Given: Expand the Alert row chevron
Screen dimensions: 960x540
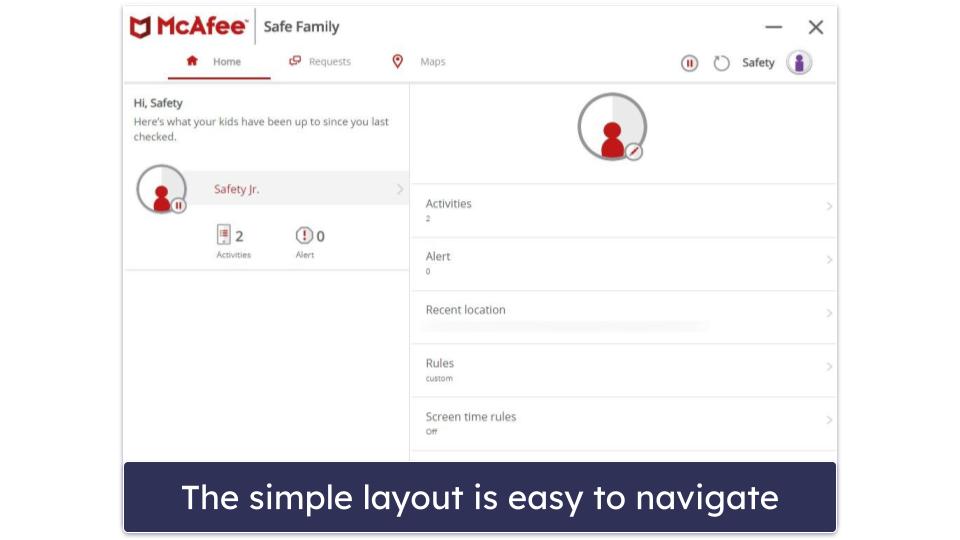Looking at the screenshot, I should (829, 260).
